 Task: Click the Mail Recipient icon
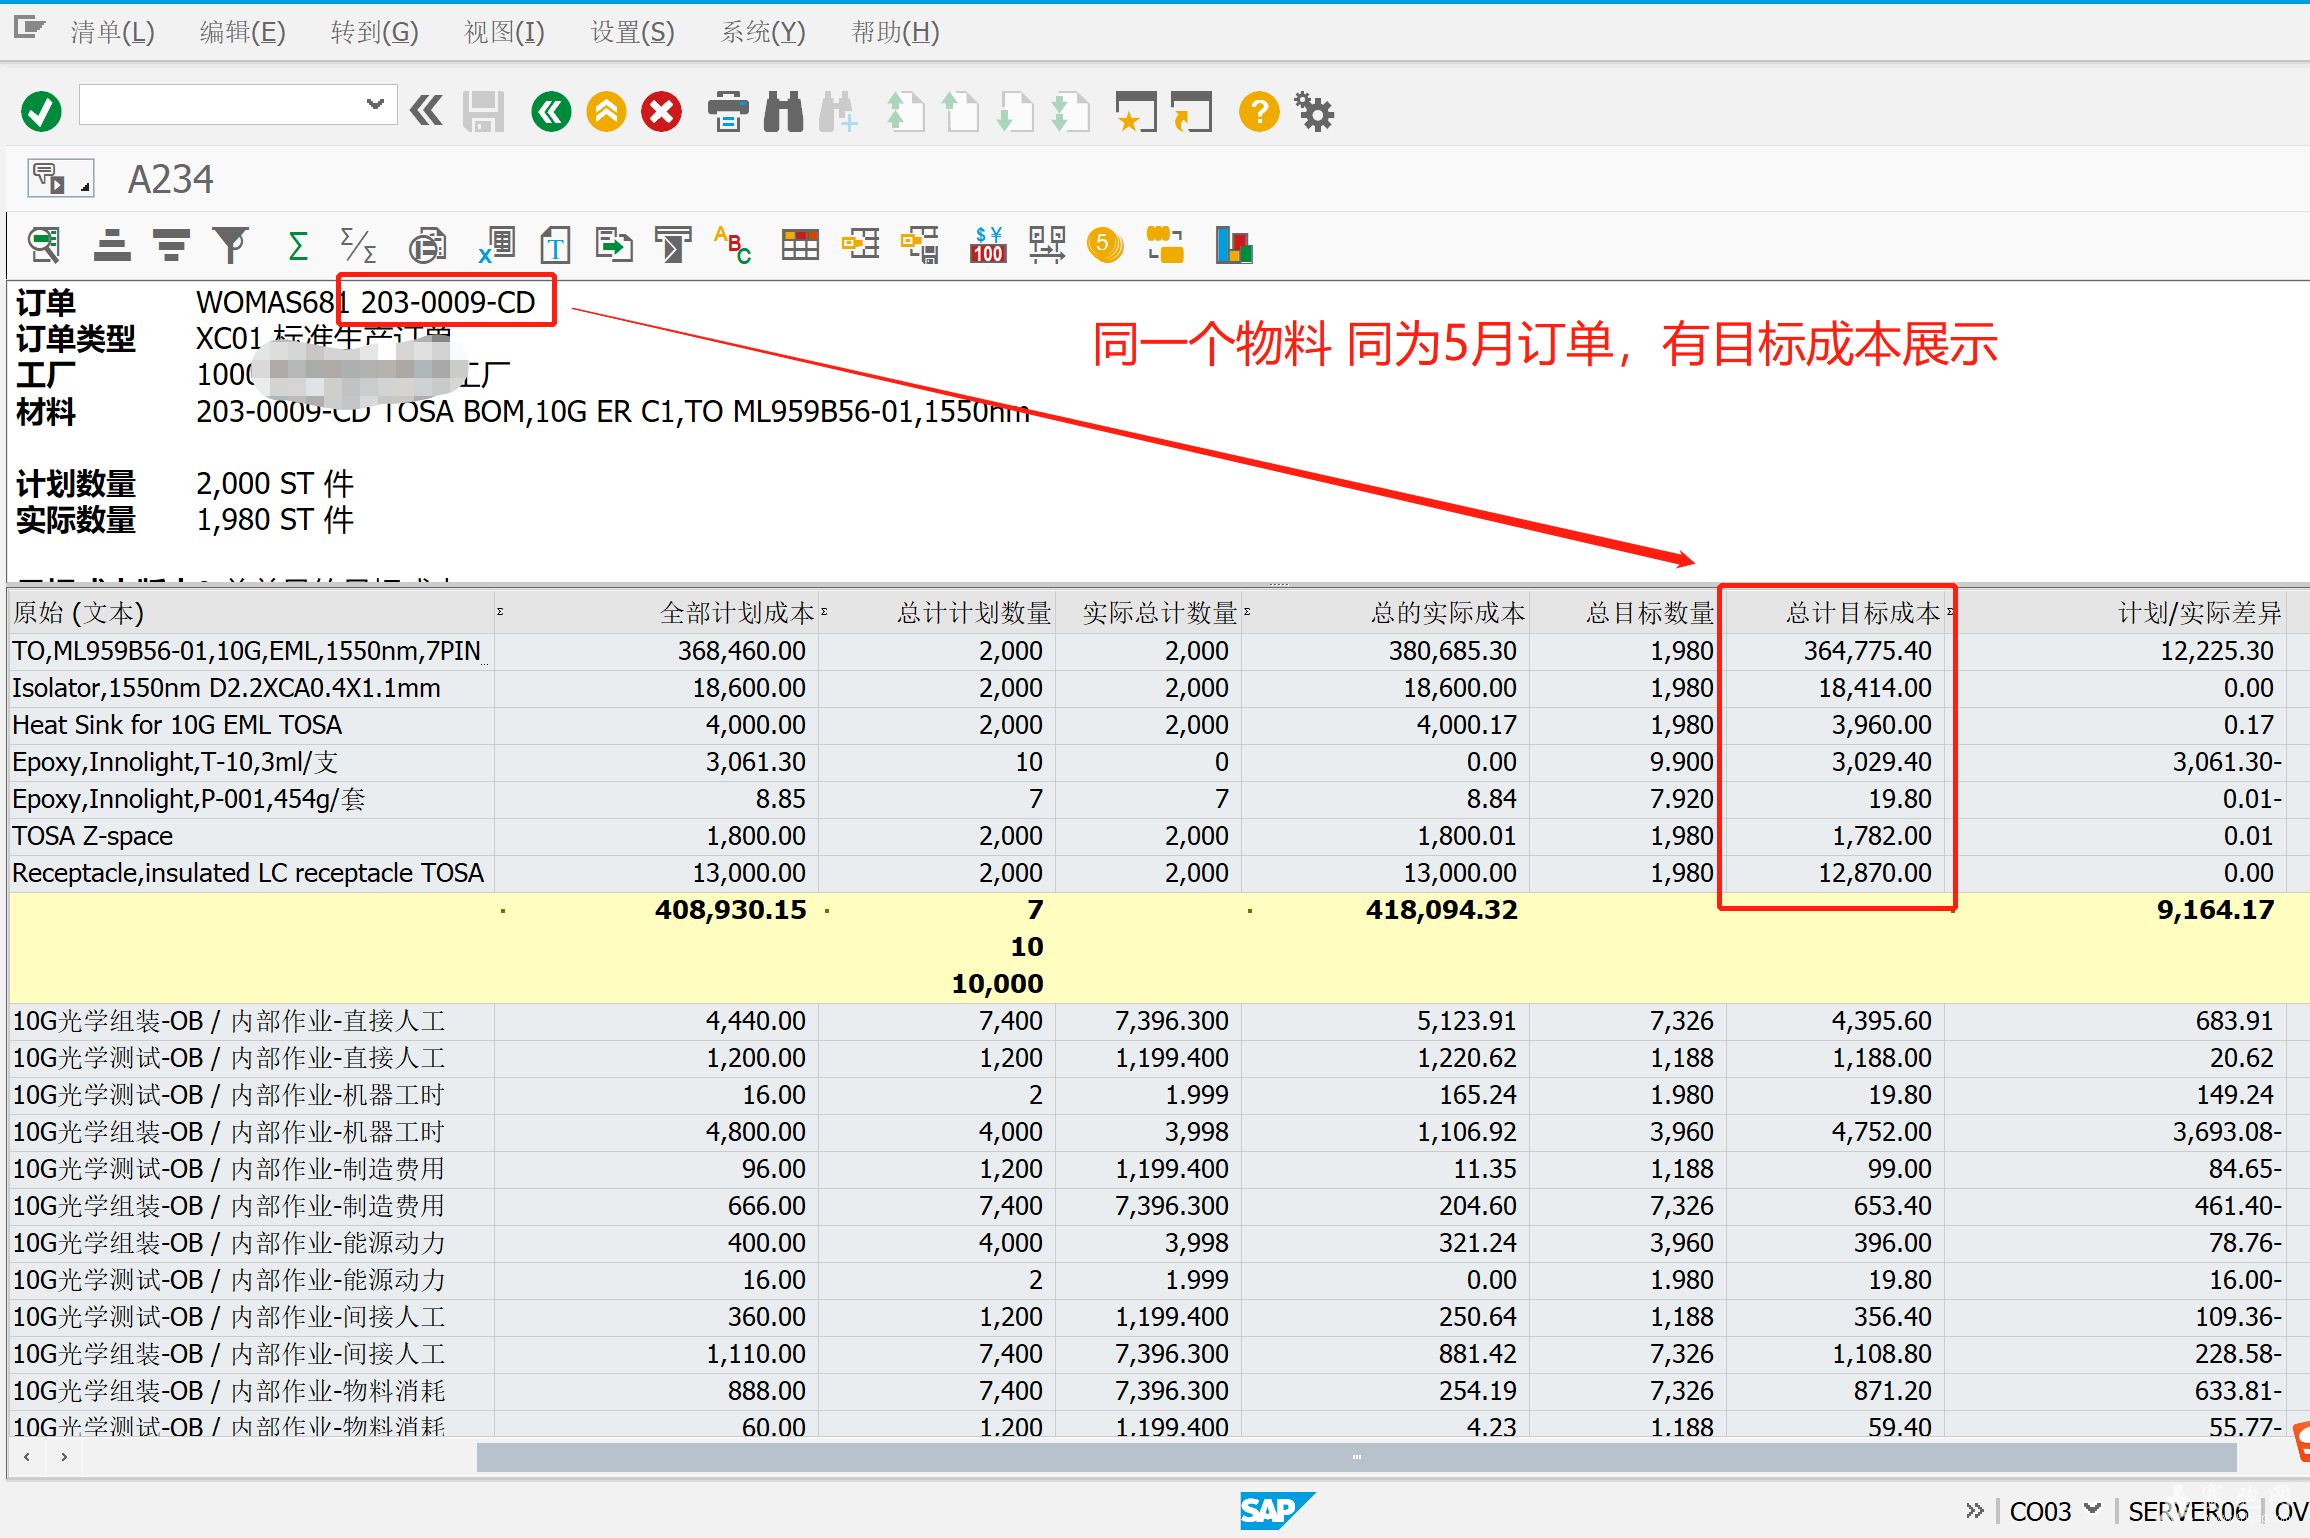point(673,245)
